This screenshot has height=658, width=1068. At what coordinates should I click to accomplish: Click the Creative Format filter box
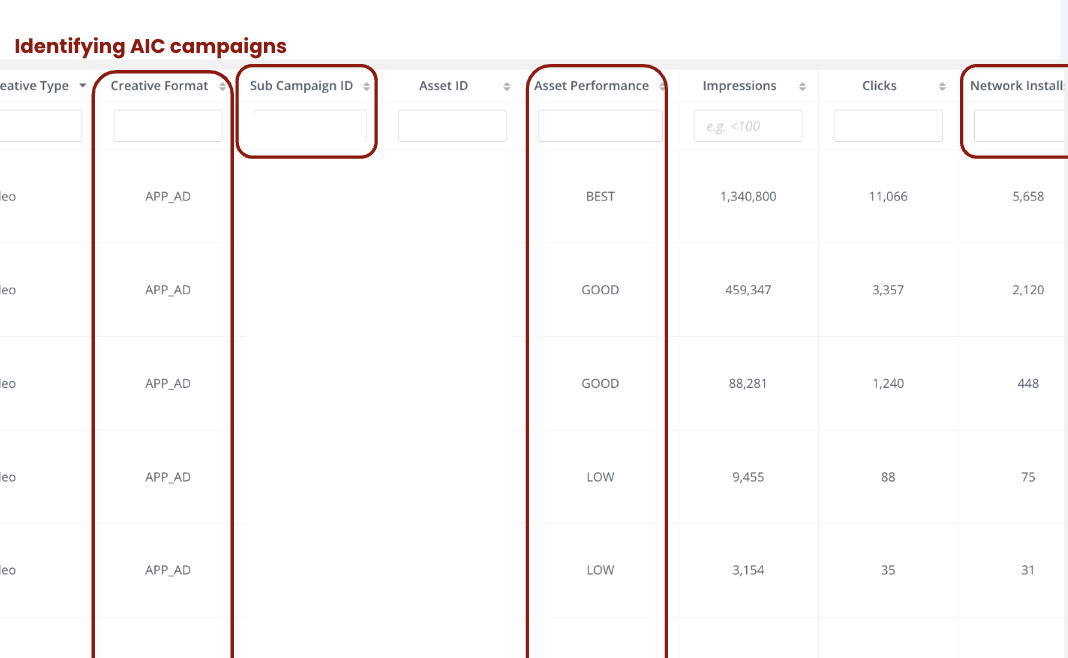point(168,126)
